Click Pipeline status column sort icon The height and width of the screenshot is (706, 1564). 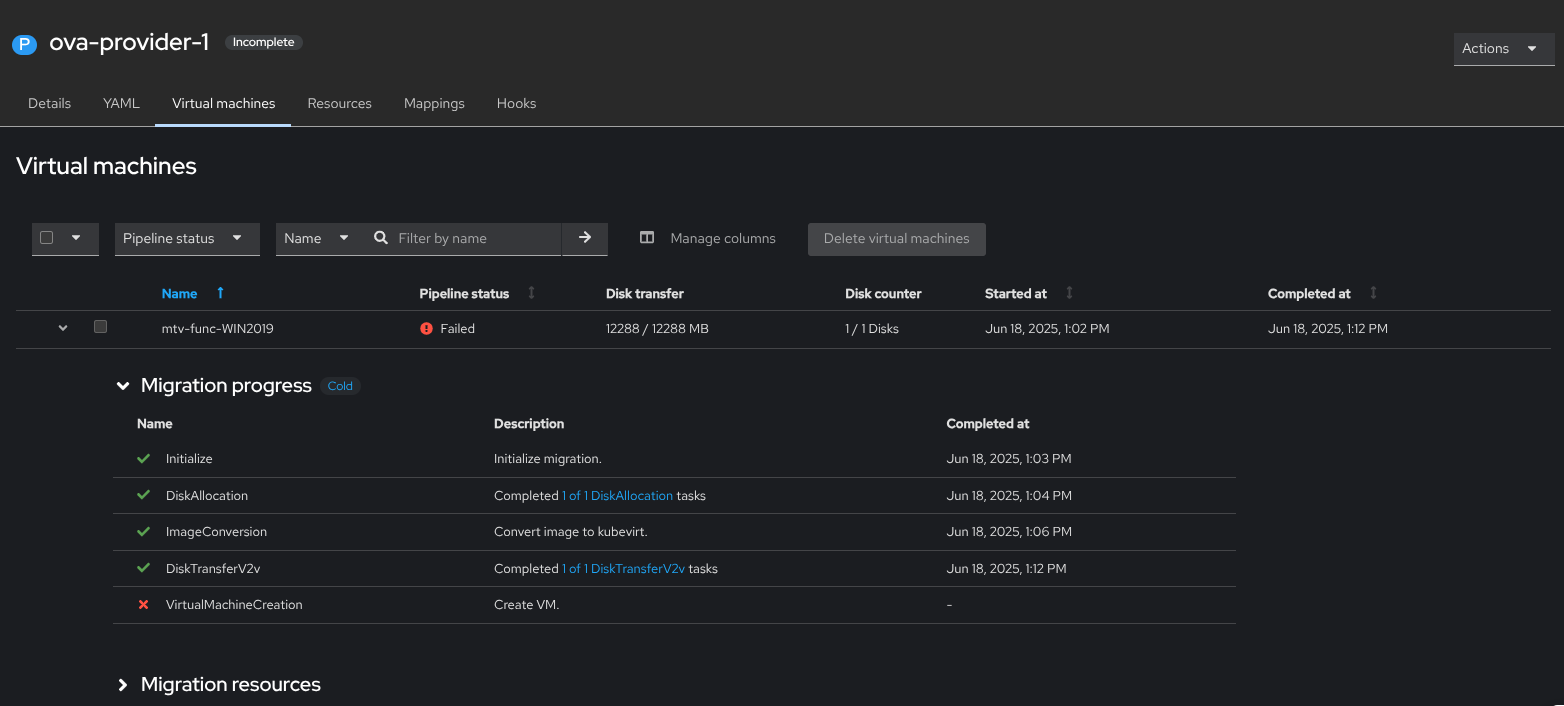click(531, 293)
